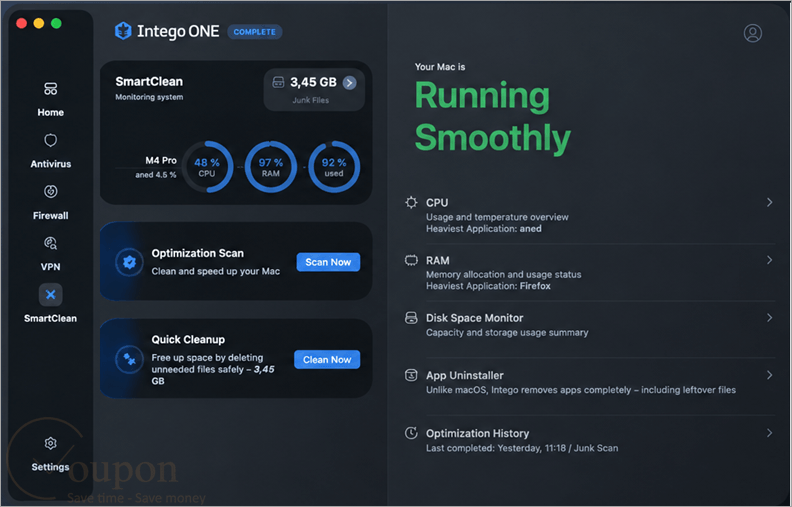
Task: Click the Disk Space Monitor drive icon
Action: point(412,318)
